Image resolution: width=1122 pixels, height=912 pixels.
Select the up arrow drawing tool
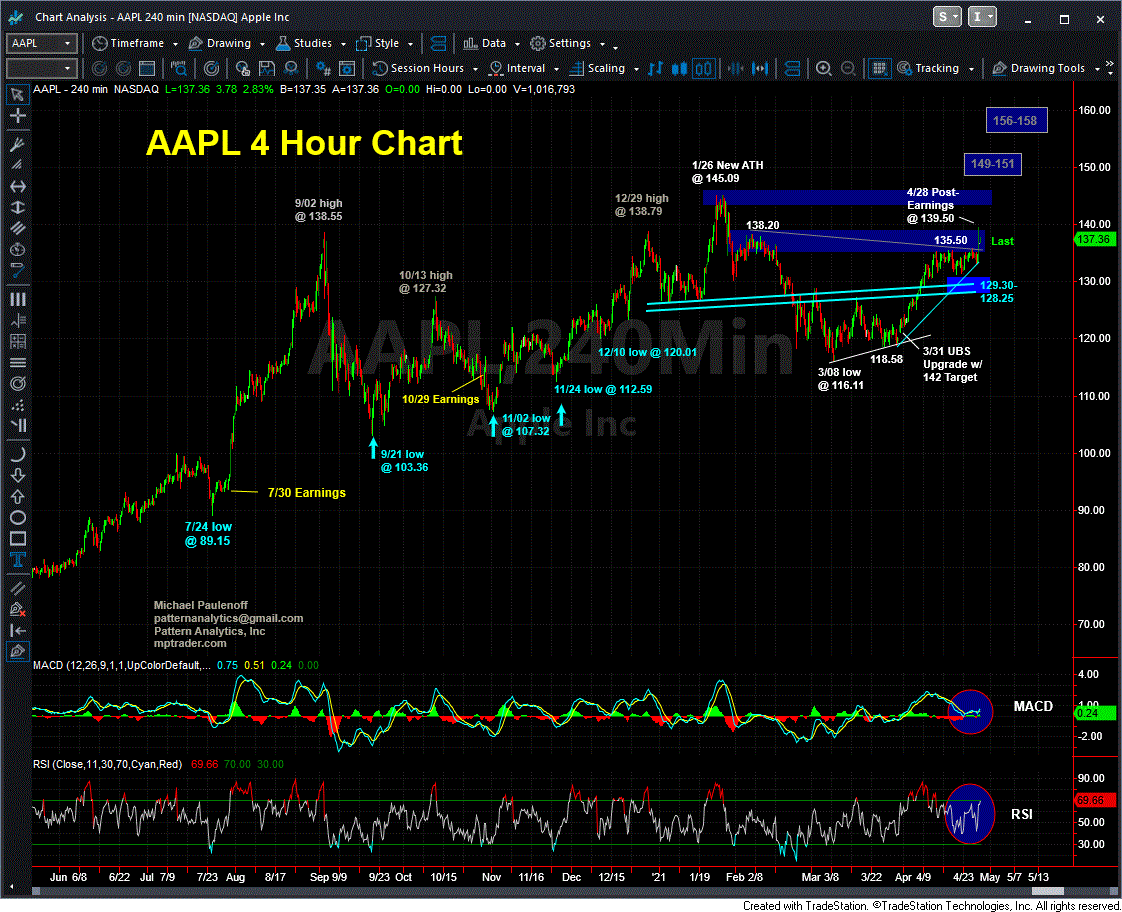pos(17,496)
